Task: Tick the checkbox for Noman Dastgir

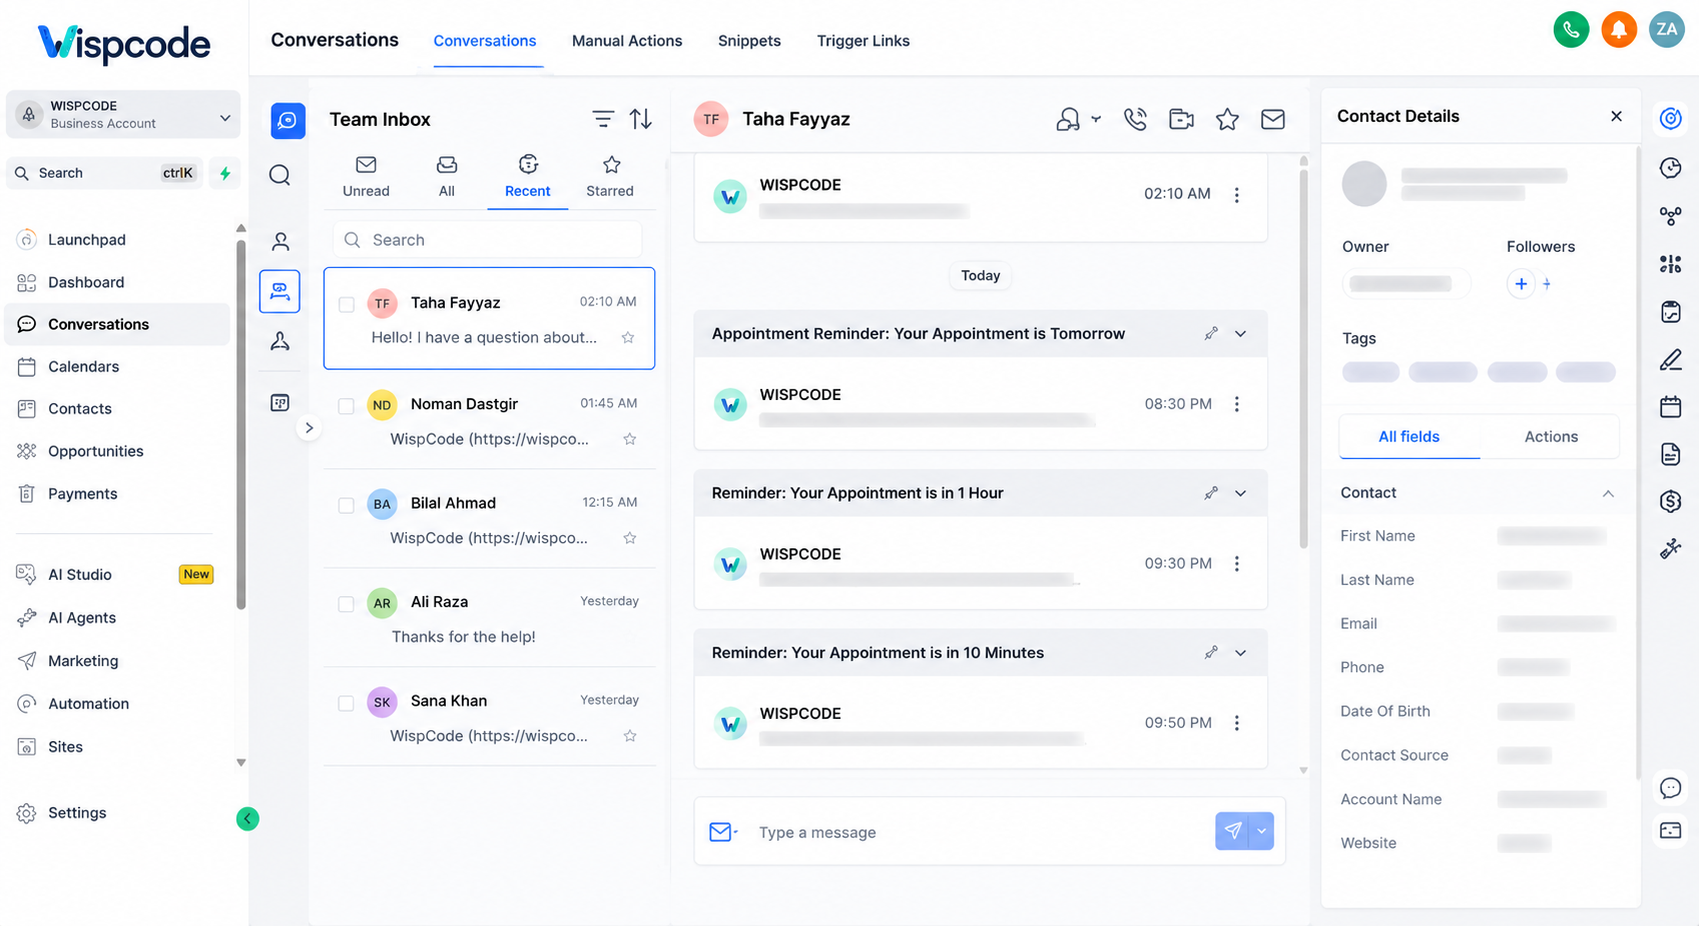Action: coord(346,406)
